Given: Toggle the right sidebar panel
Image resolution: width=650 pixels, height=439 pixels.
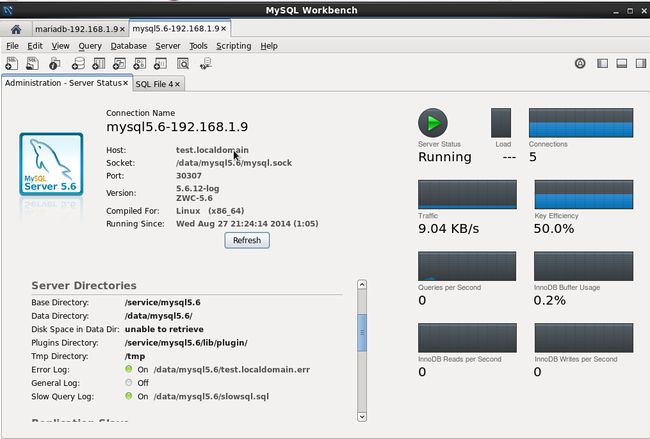Looking at the screenshot, I should (641, 63).
